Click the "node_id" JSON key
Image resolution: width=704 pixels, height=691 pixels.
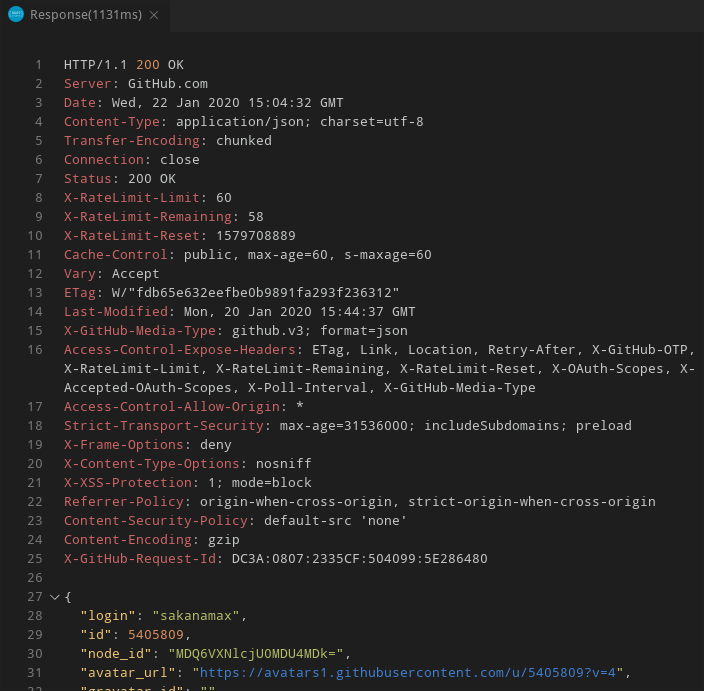tap(116, 654)
